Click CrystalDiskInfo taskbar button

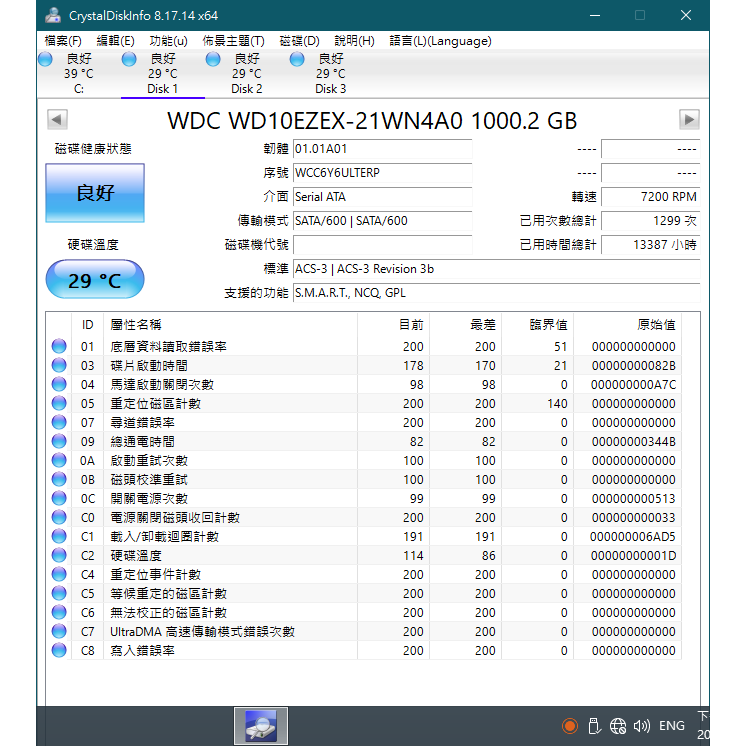(x=261, y=726)
